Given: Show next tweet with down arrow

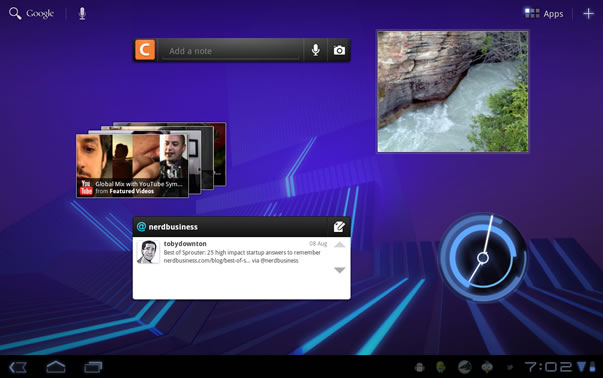Looking at the screenshot, I should 340,270.
